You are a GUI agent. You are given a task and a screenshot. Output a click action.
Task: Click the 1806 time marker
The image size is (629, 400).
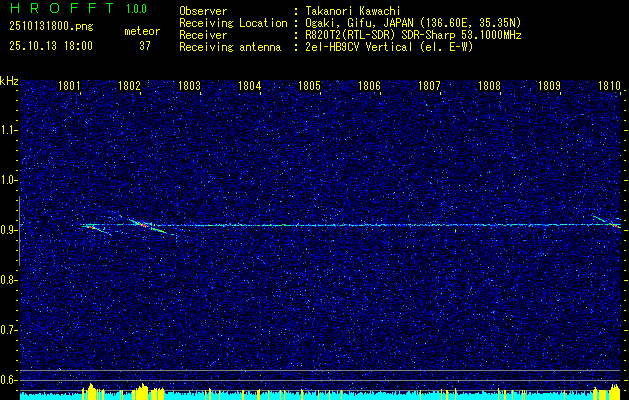[369, 86]
